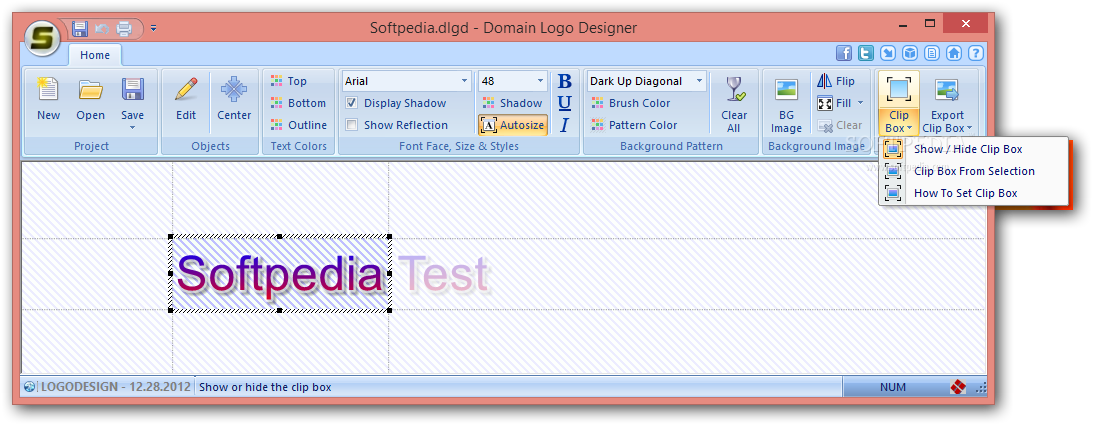Open the Customize Quick Access Toolbar arrow
The width and height of the screenshot is (1093, 425).
(x=153, y=29)
